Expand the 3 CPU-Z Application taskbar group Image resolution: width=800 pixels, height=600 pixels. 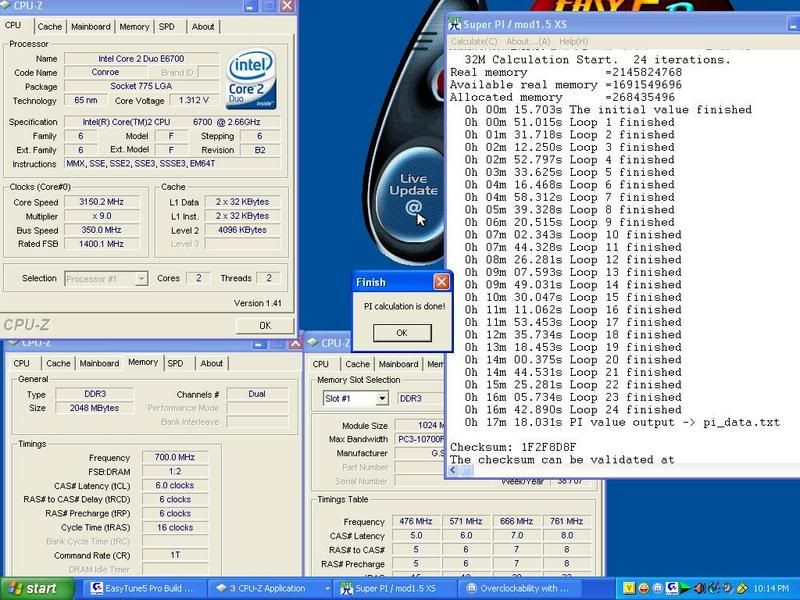click(x=272, y=588)
